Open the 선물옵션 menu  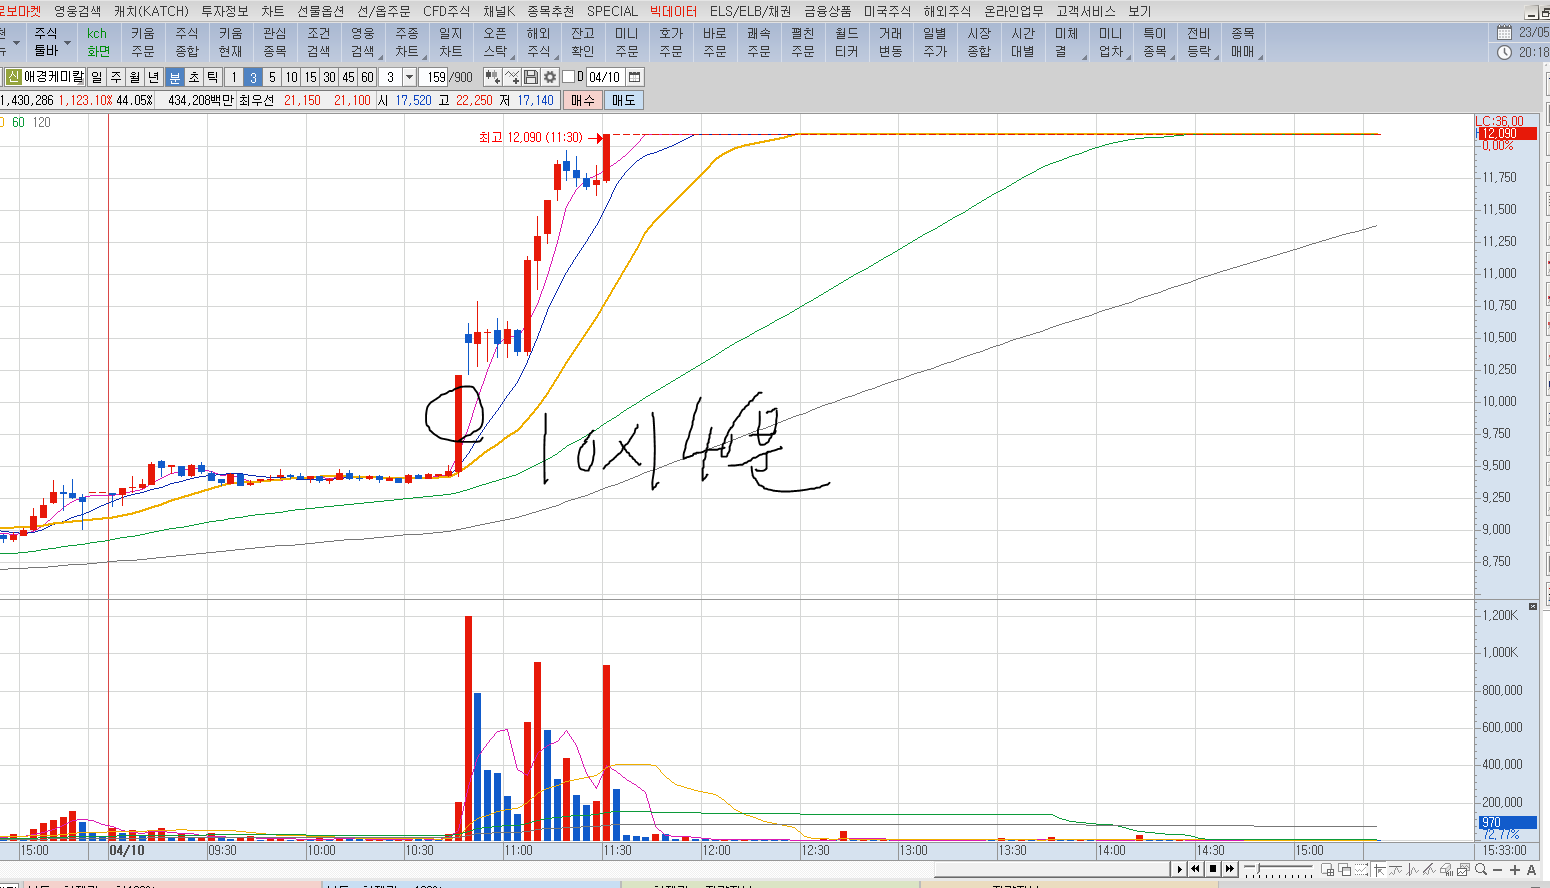click(x=320, y=11)
